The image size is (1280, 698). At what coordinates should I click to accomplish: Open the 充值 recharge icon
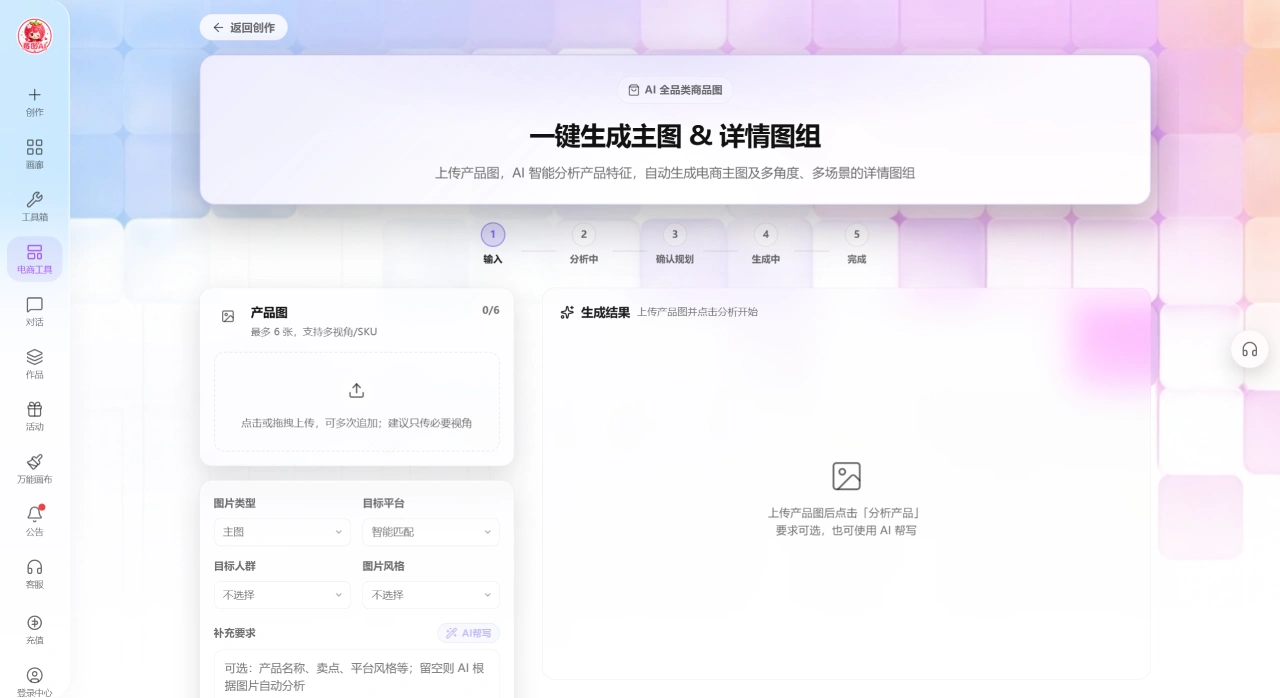34,622
